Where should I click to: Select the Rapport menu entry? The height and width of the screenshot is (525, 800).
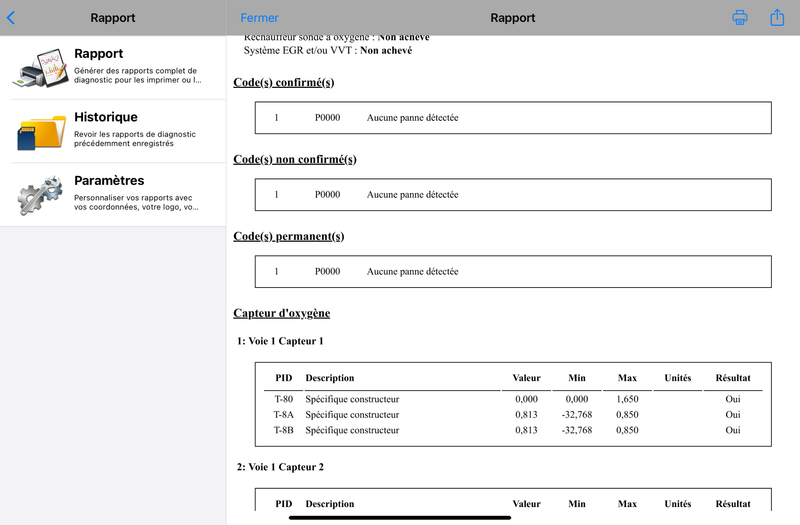tap(113, 67)
